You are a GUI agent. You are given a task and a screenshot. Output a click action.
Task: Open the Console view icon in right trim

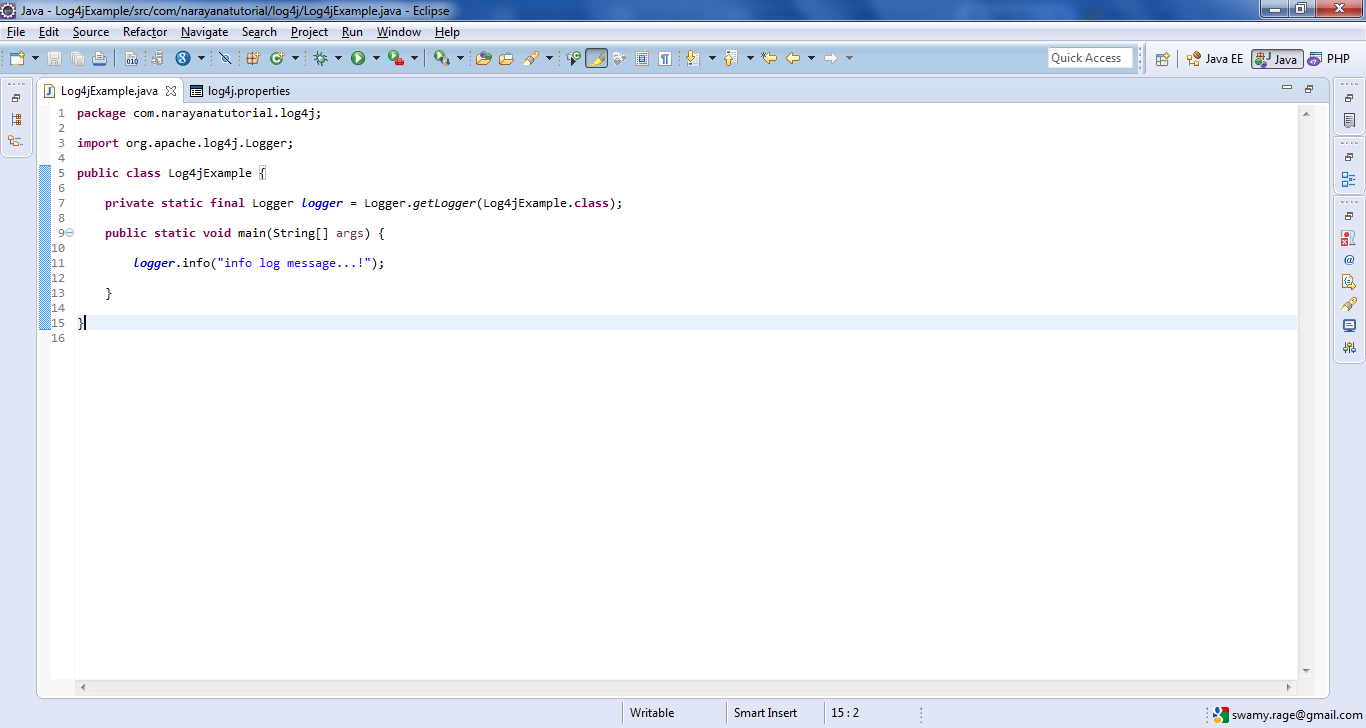(1349, 325)
